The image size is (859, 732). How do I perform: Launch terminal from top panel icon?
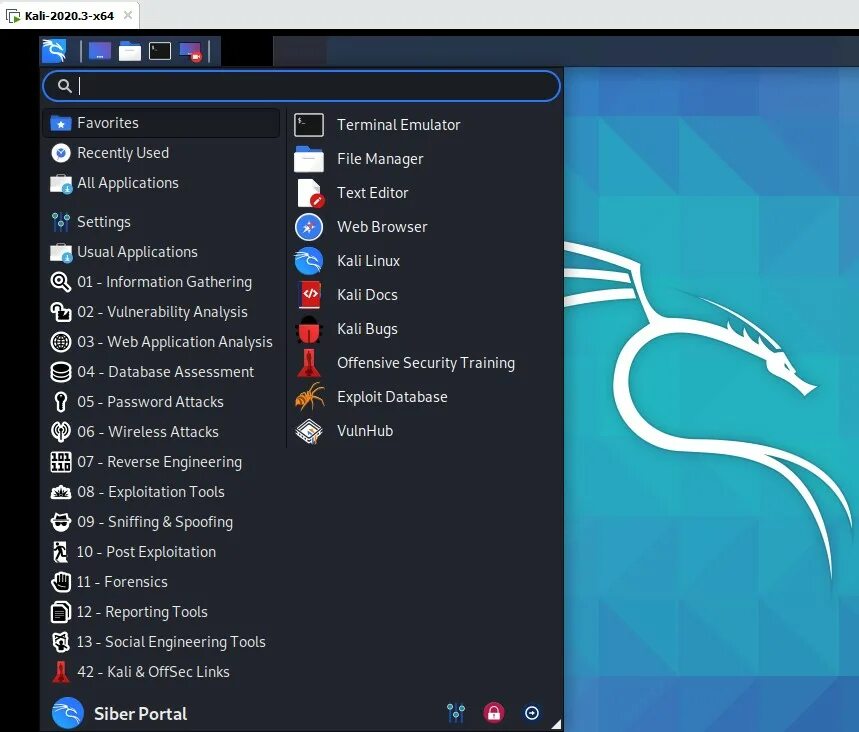pos(160,52)
